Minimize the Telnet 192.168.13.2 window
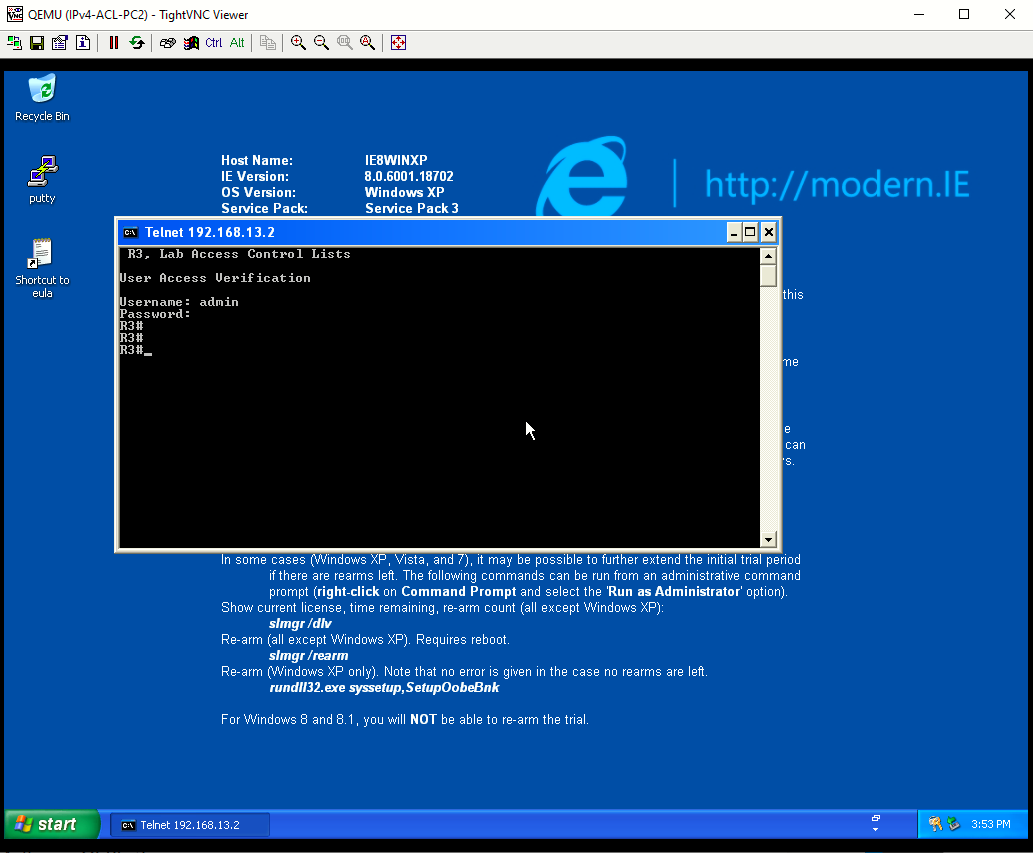 pos(734,233)
